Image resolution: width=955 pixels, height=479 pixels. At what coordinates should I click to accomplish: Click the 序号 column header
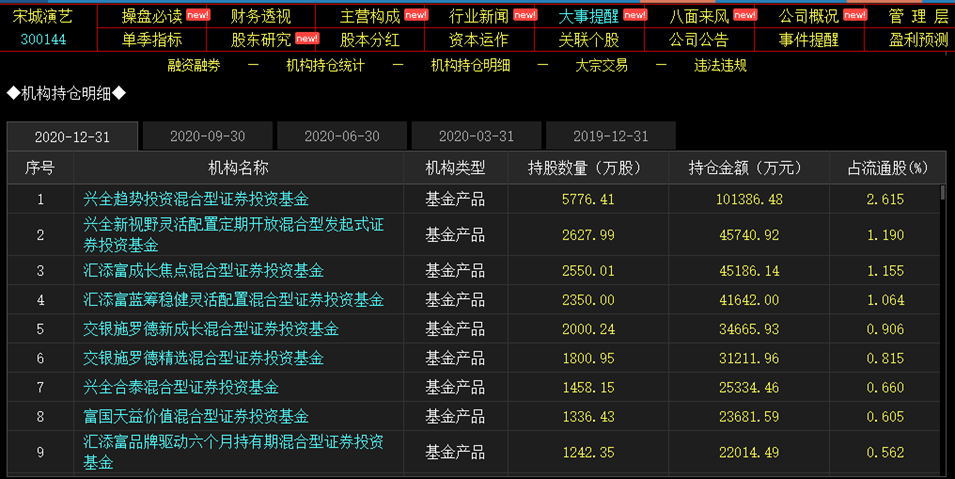tap(40, 168)
